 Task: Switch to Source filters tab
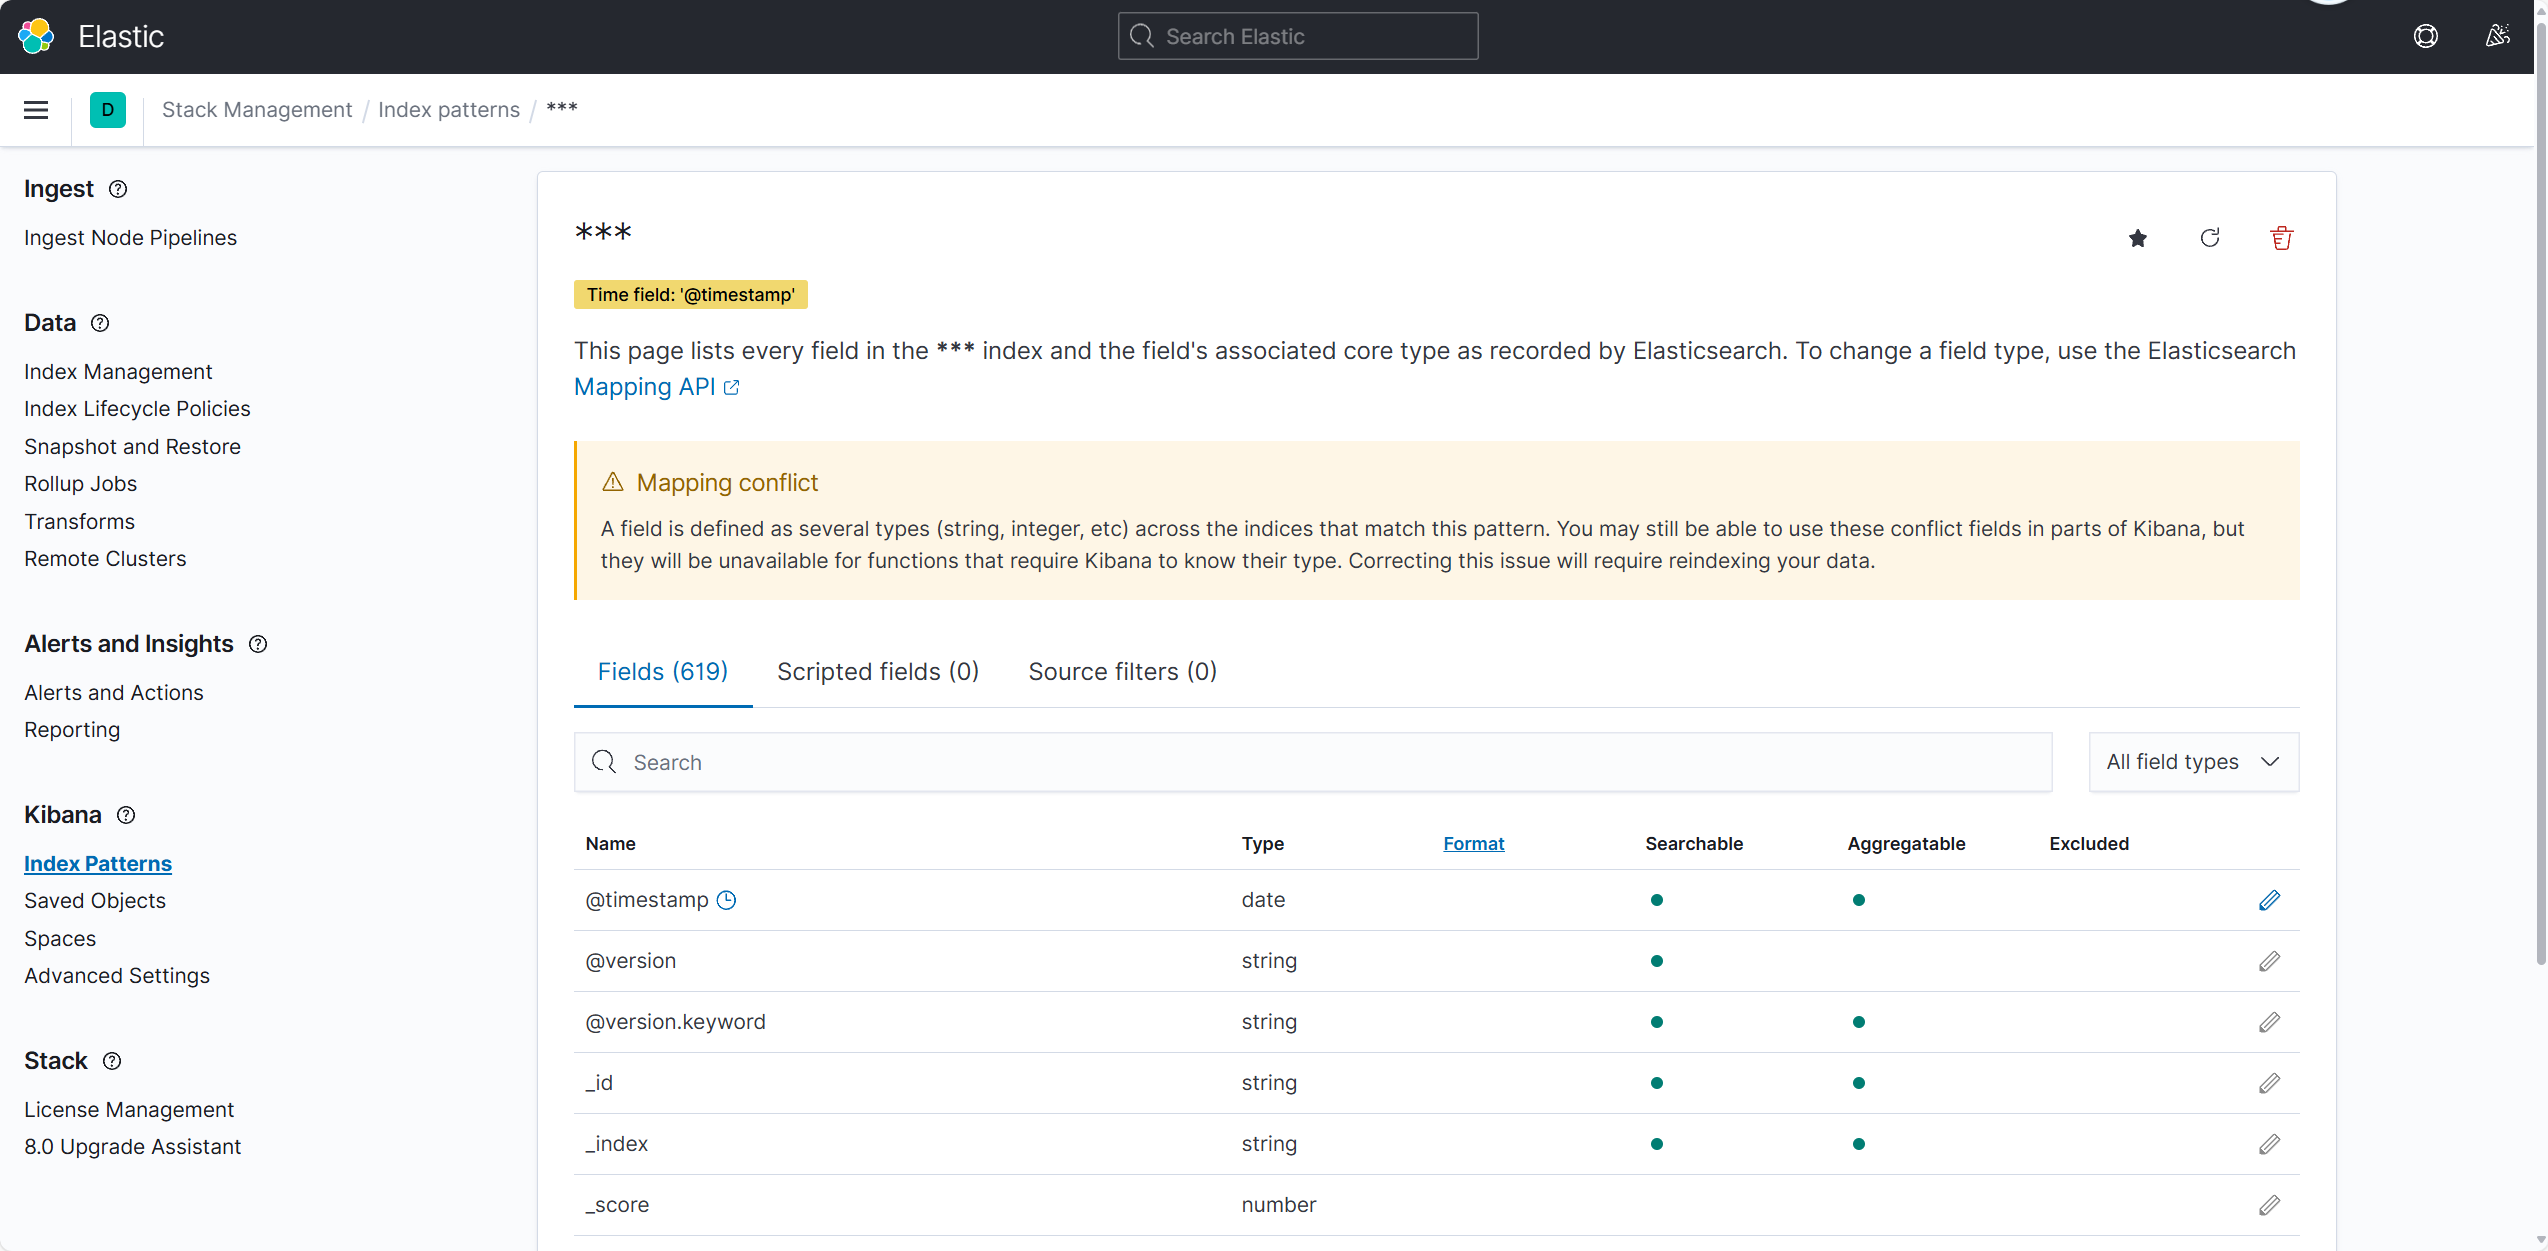coord(1122,672)
